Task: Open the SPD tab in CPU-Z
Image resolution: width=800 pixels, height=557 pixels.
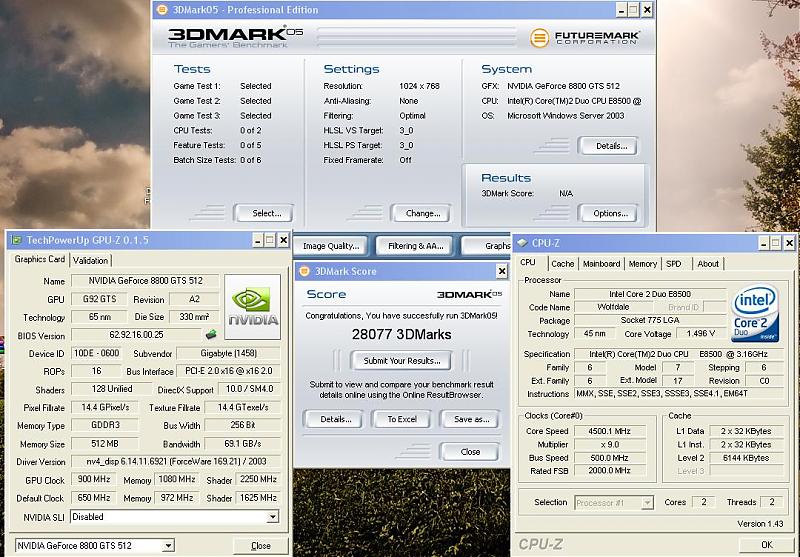Action: coord(673,264)
